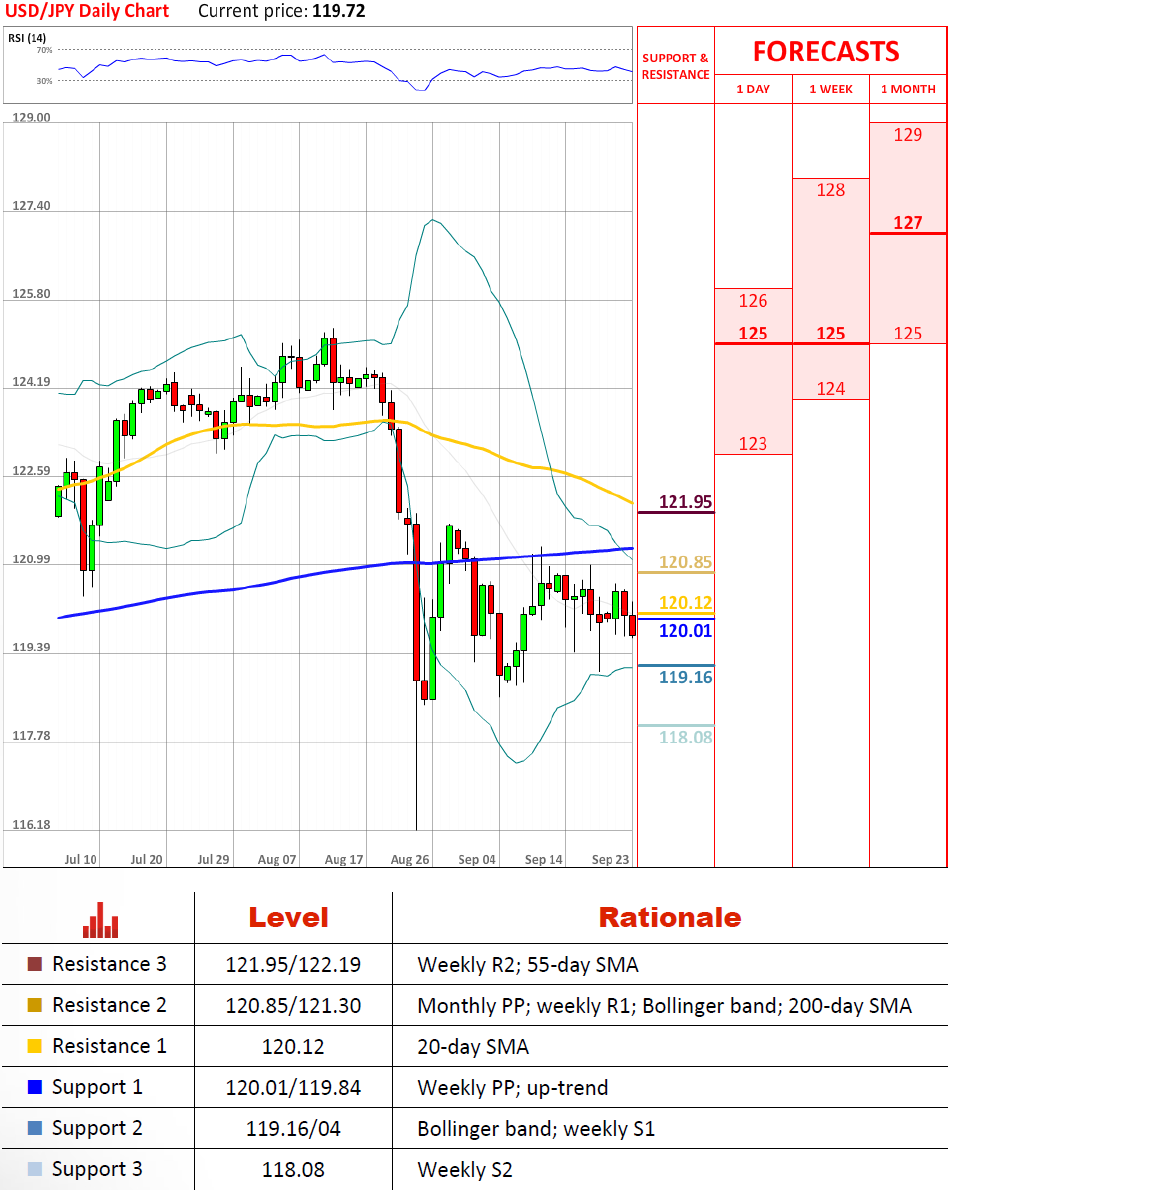Click the 123 value in 1 day forecast
Viewport: 1152px width, 1190px height.
point(753,443)
